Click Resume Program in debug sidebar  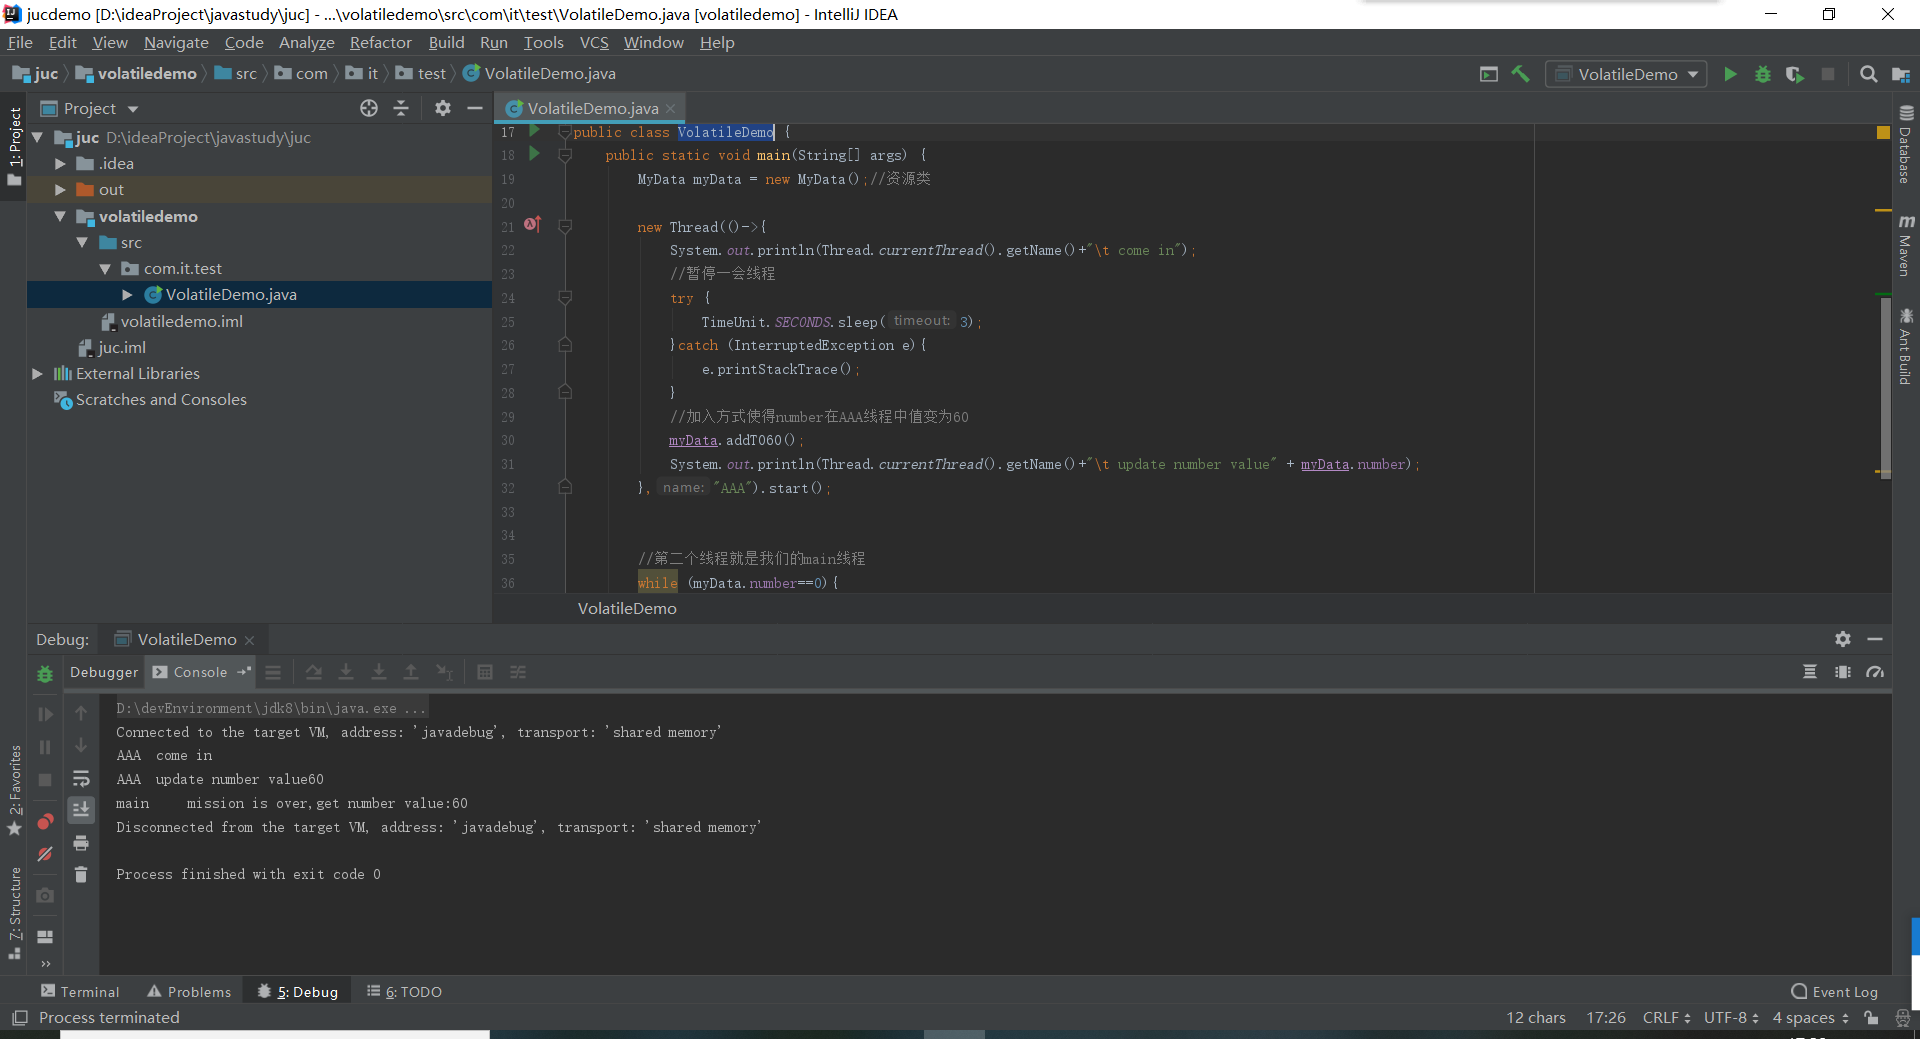click(45, 714)
